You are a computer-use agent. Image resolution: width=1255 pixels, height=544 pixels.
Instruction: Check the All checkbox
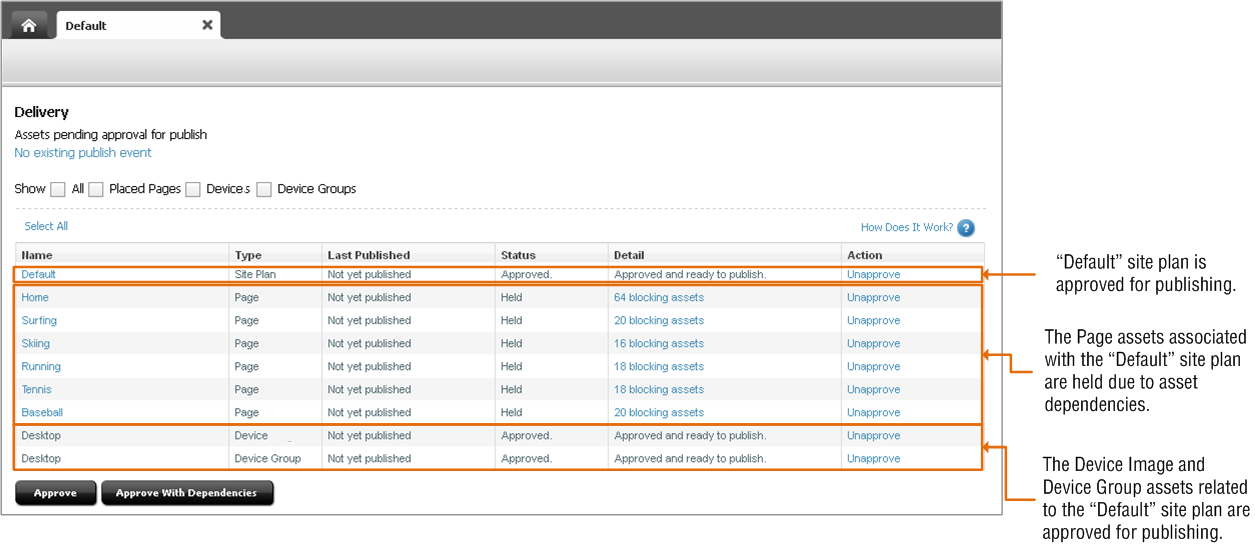click(58, 189)
